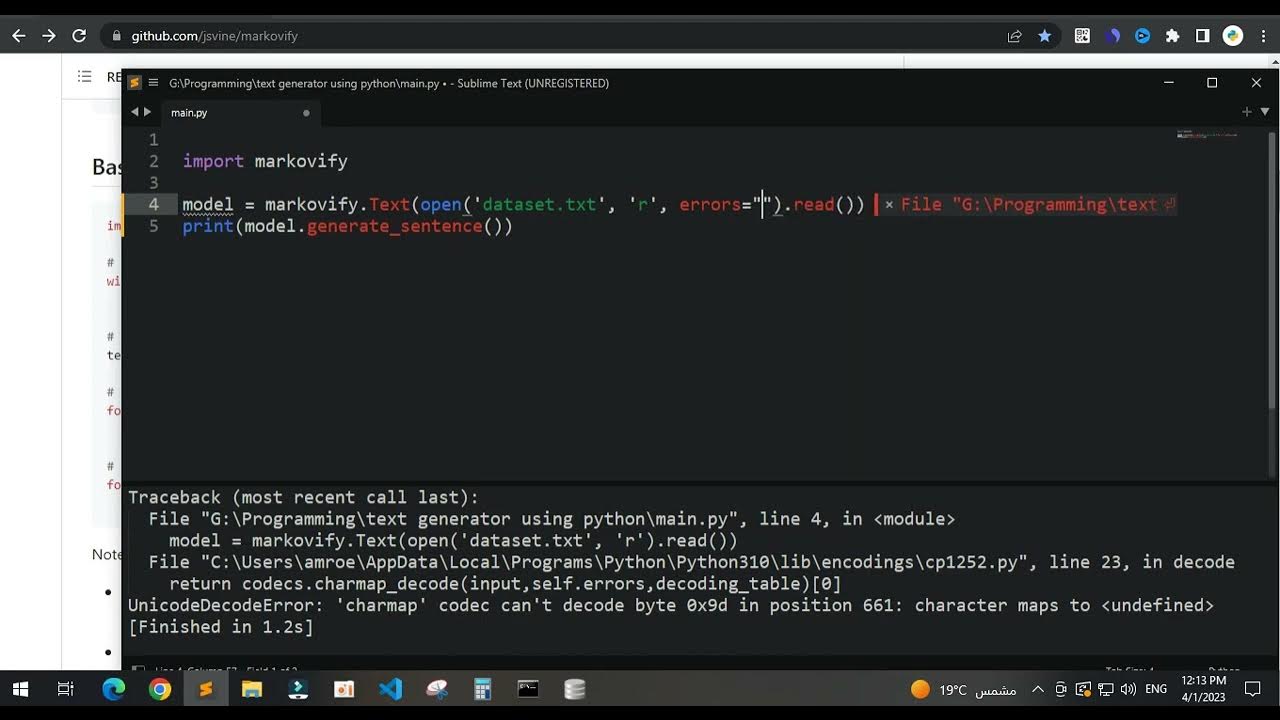Go to previous tab with left arrow

click(135, 112)
